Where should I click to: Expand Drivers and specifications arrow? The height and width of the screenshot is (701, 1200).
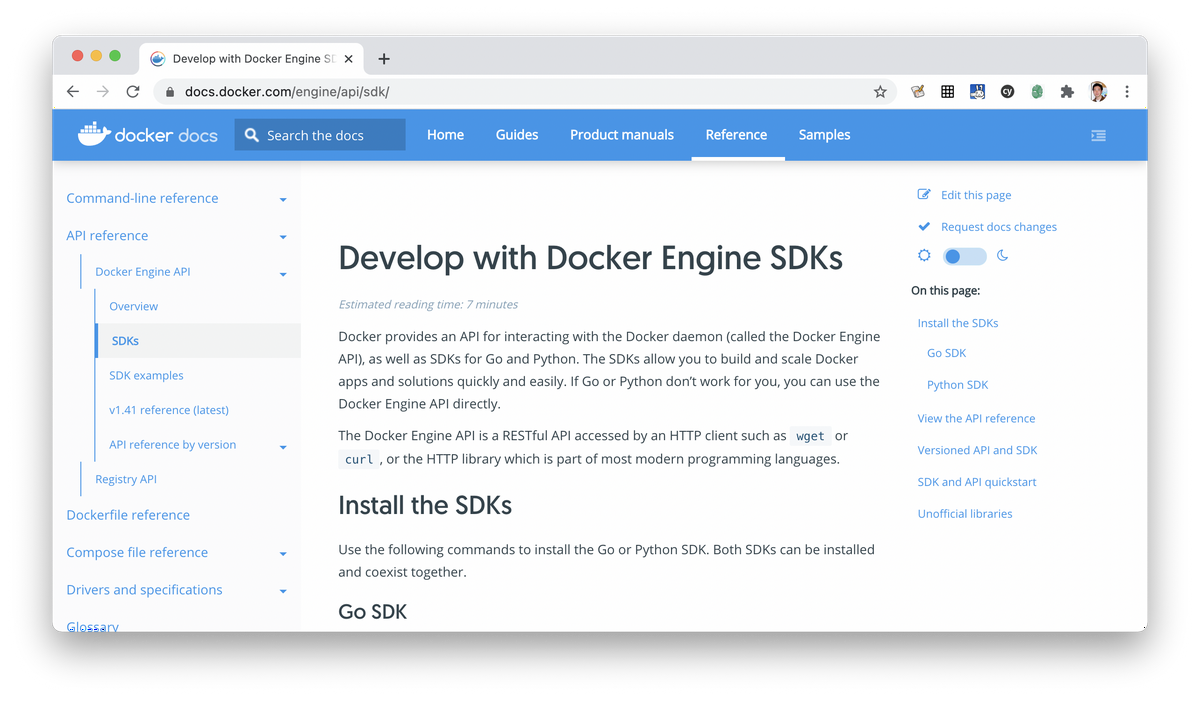[x=283, y=591]
